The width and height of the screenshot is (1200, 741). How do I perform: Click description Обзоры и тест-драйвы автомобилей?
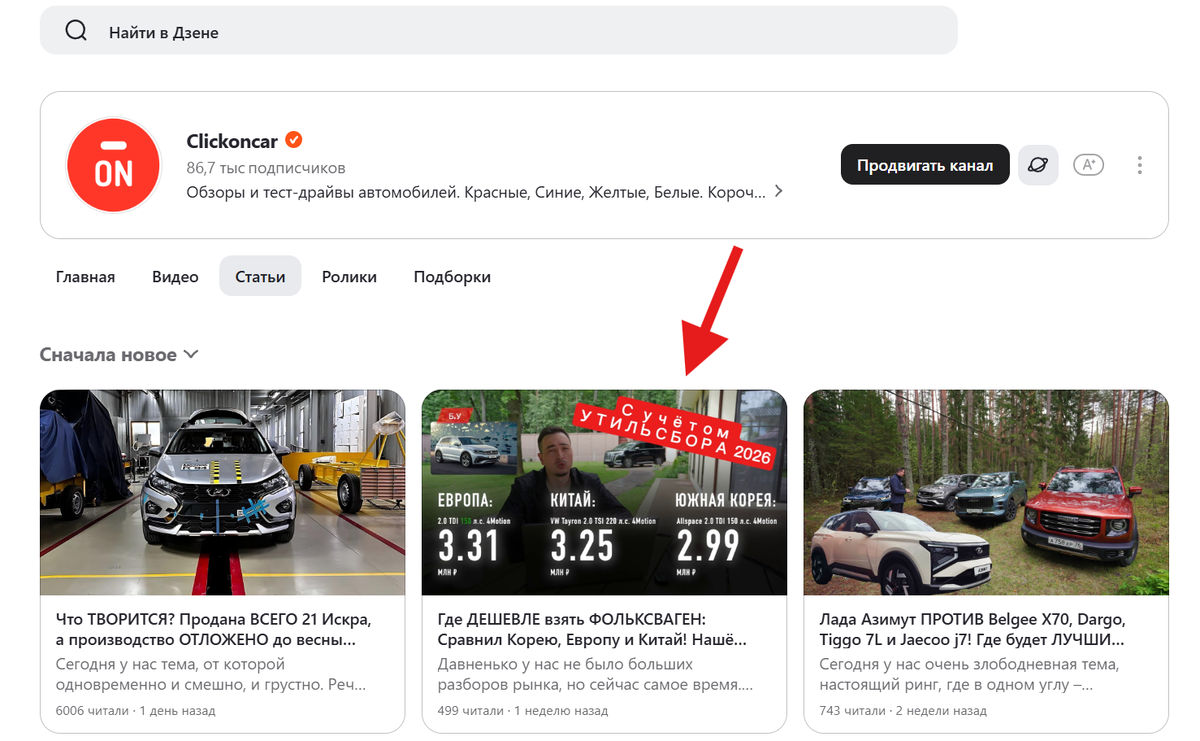tap(475, 191)
